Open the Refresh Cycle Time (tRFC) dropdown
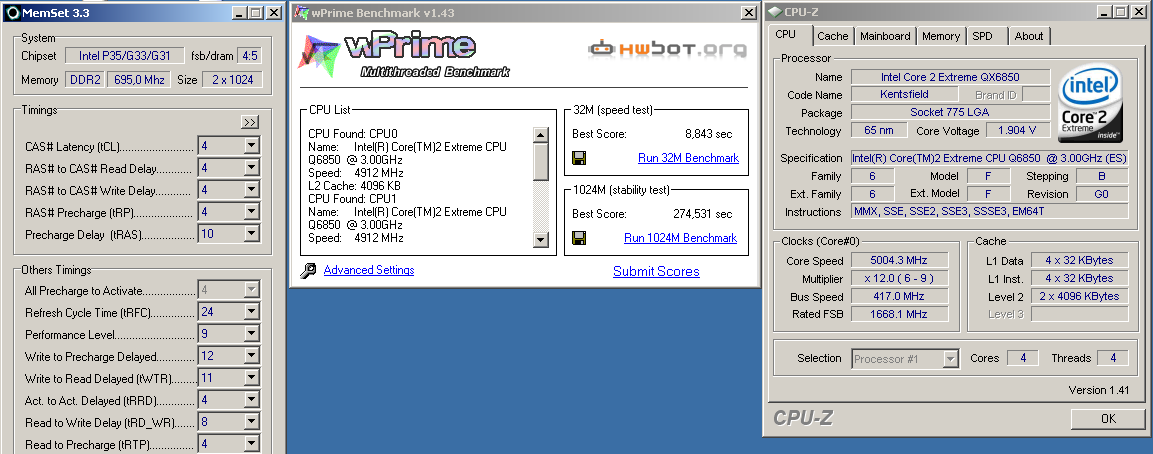Viewport: 1153px width, 454px height. [x=251, y=312]
